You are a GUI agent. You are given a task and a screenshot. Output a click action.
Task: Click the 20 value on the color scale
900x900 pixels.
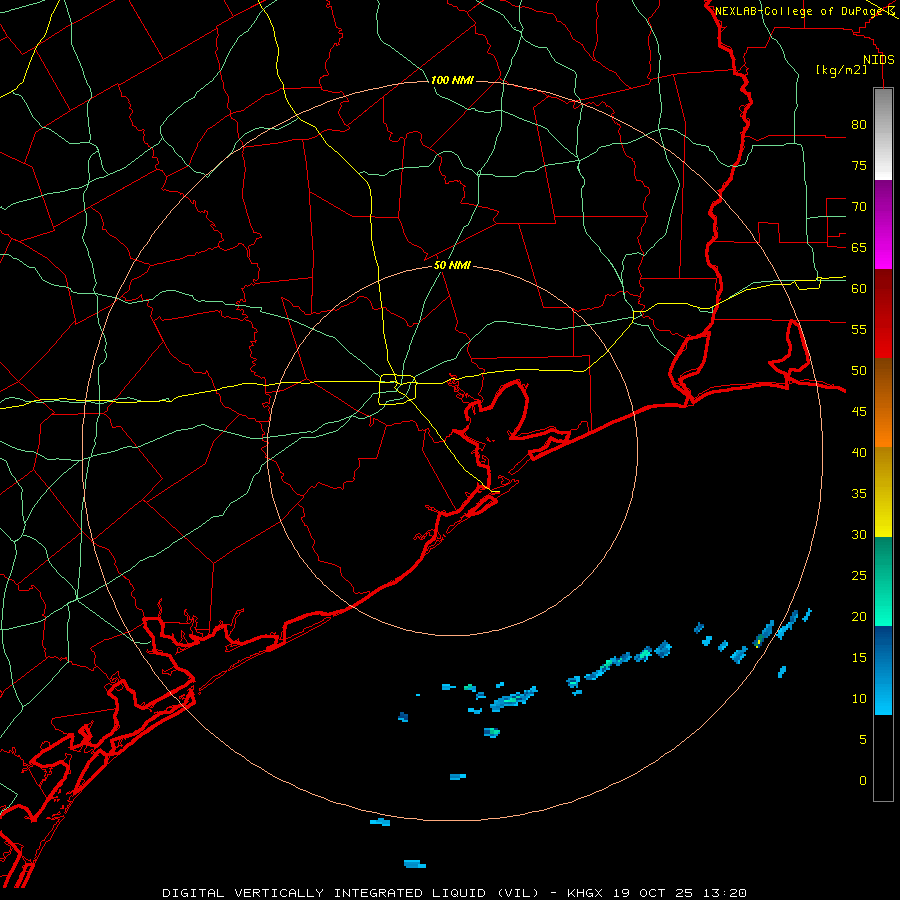click(859, 616)
